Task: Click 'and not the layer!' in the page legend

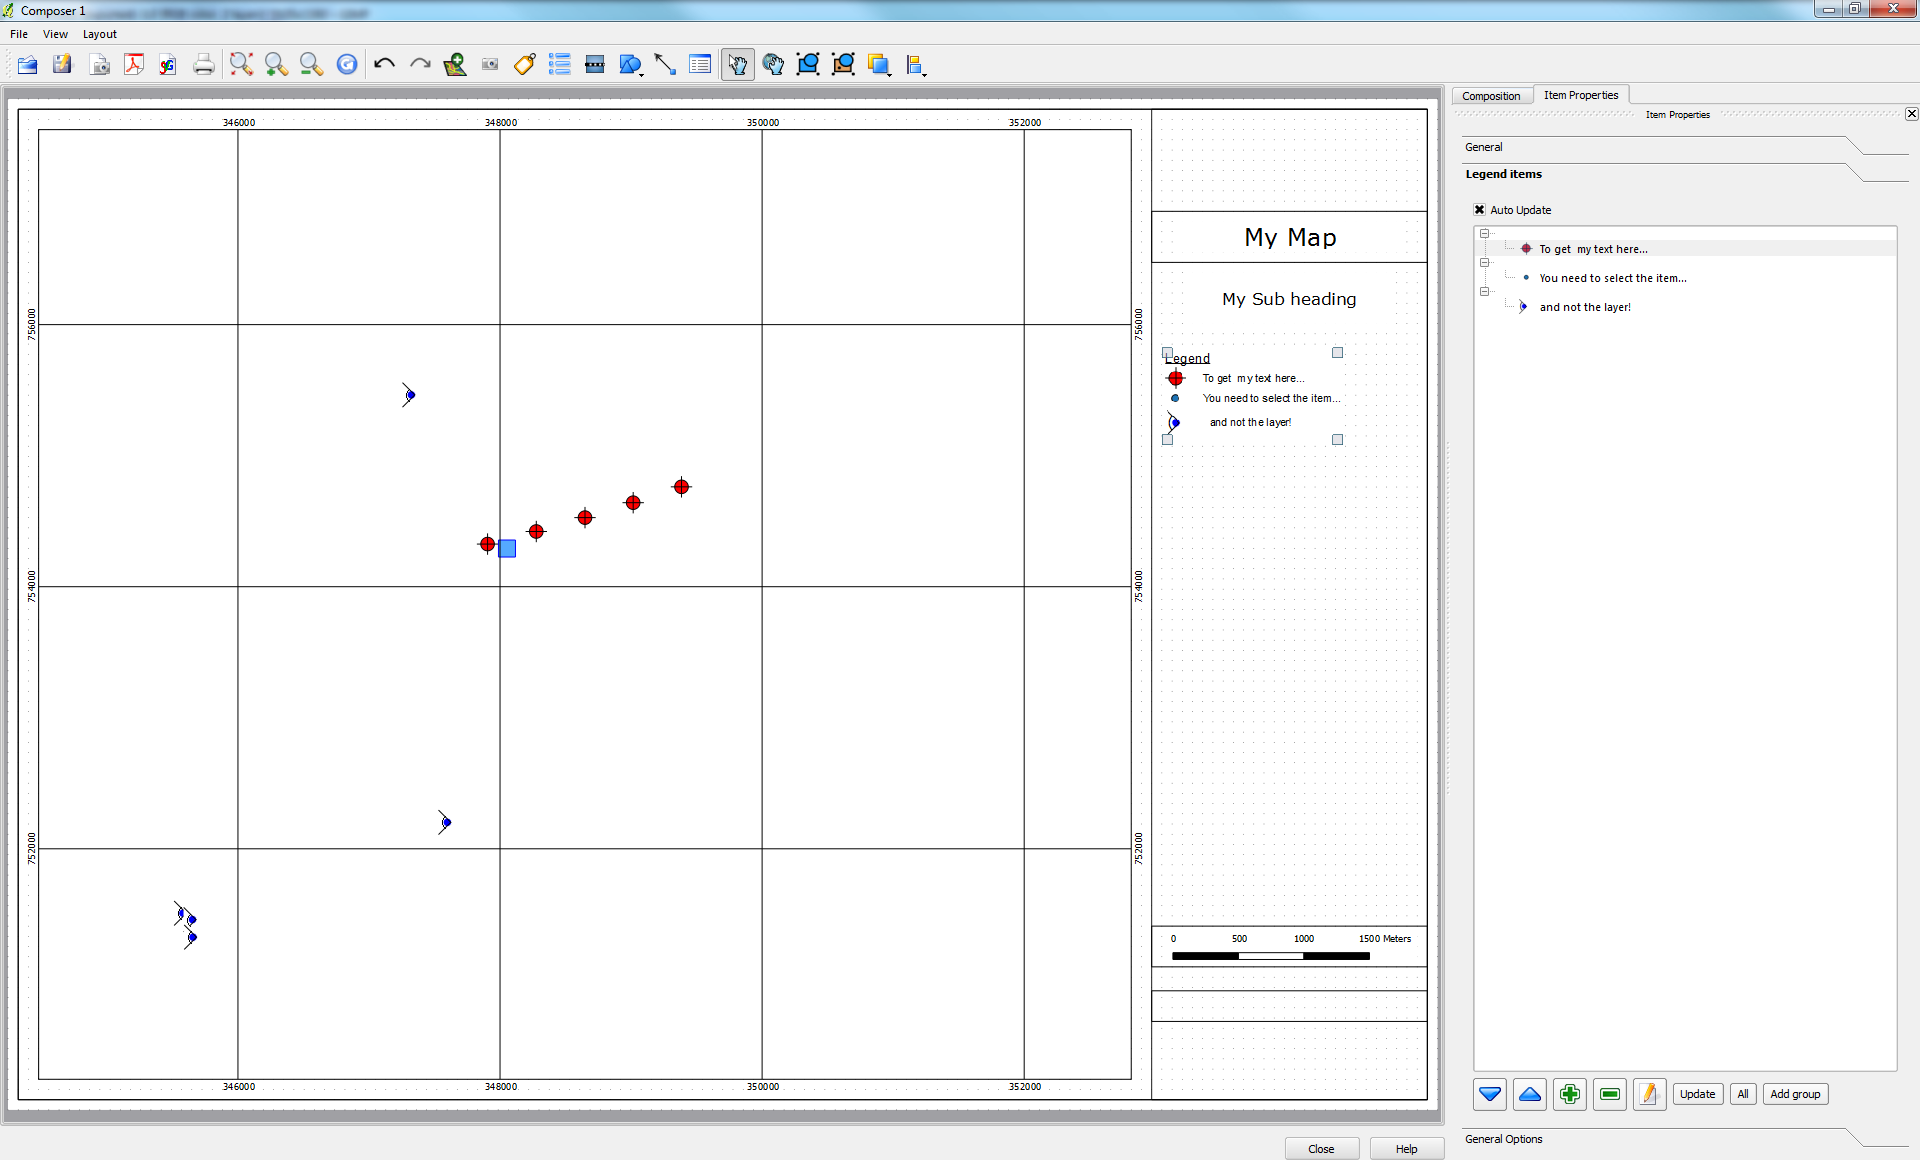Action: 1250,423
